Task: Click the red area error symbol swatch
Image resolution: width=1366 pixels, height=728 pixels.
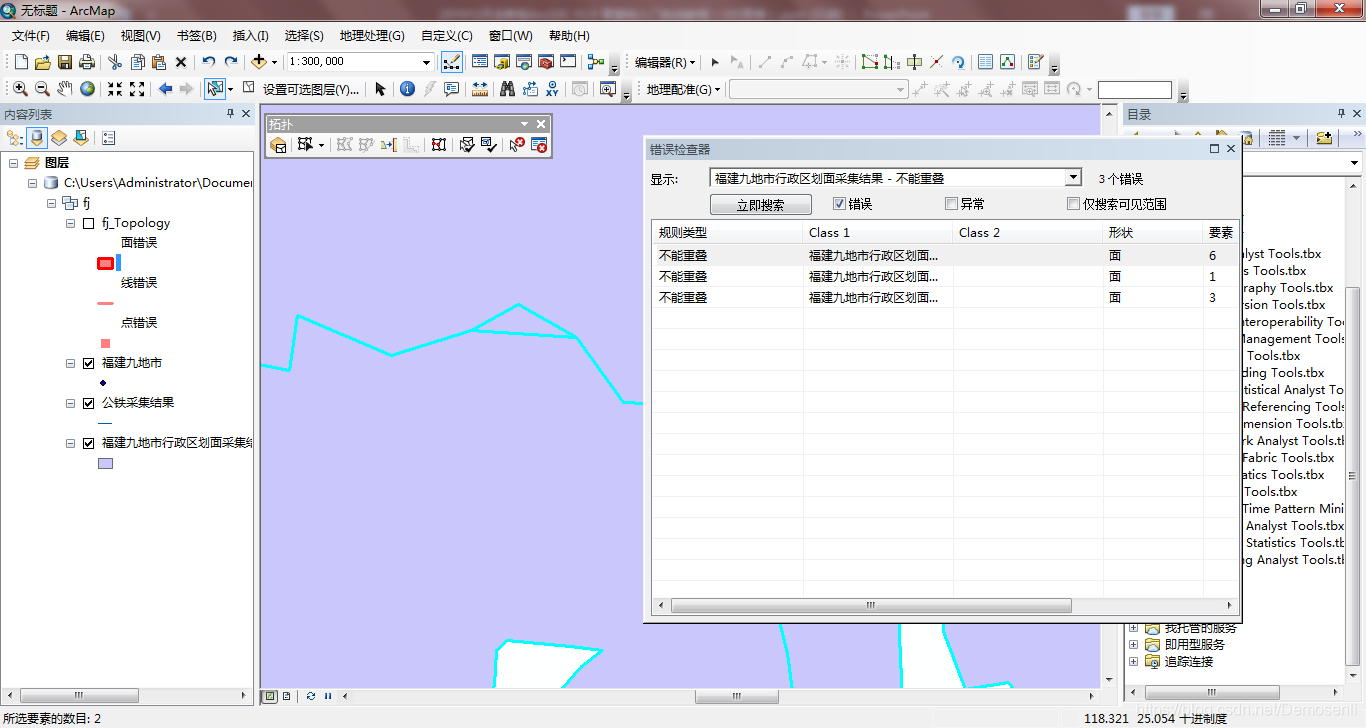Action: coord(105,263)
